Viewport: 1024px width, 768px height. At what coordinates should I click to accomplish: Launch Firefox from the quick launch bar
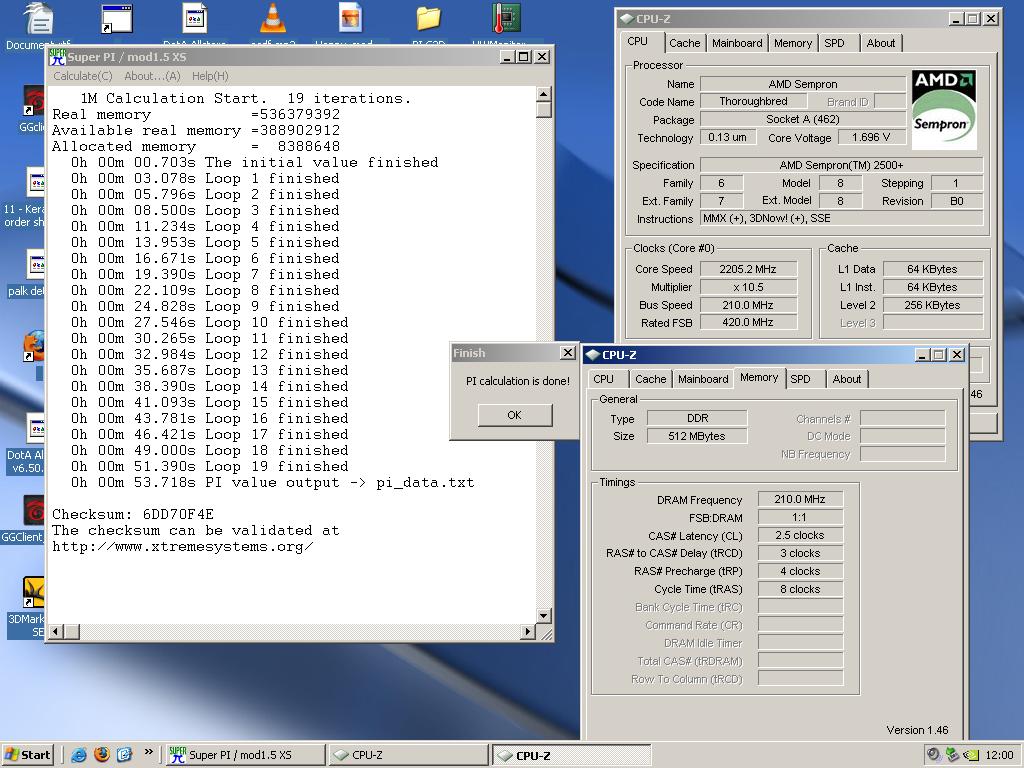point(102,754)
